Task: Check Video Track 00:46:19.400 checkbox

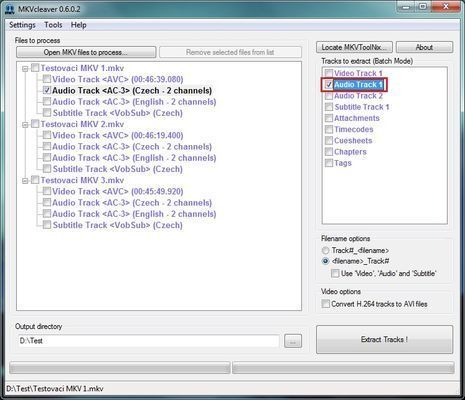Action: click(47, 135)
